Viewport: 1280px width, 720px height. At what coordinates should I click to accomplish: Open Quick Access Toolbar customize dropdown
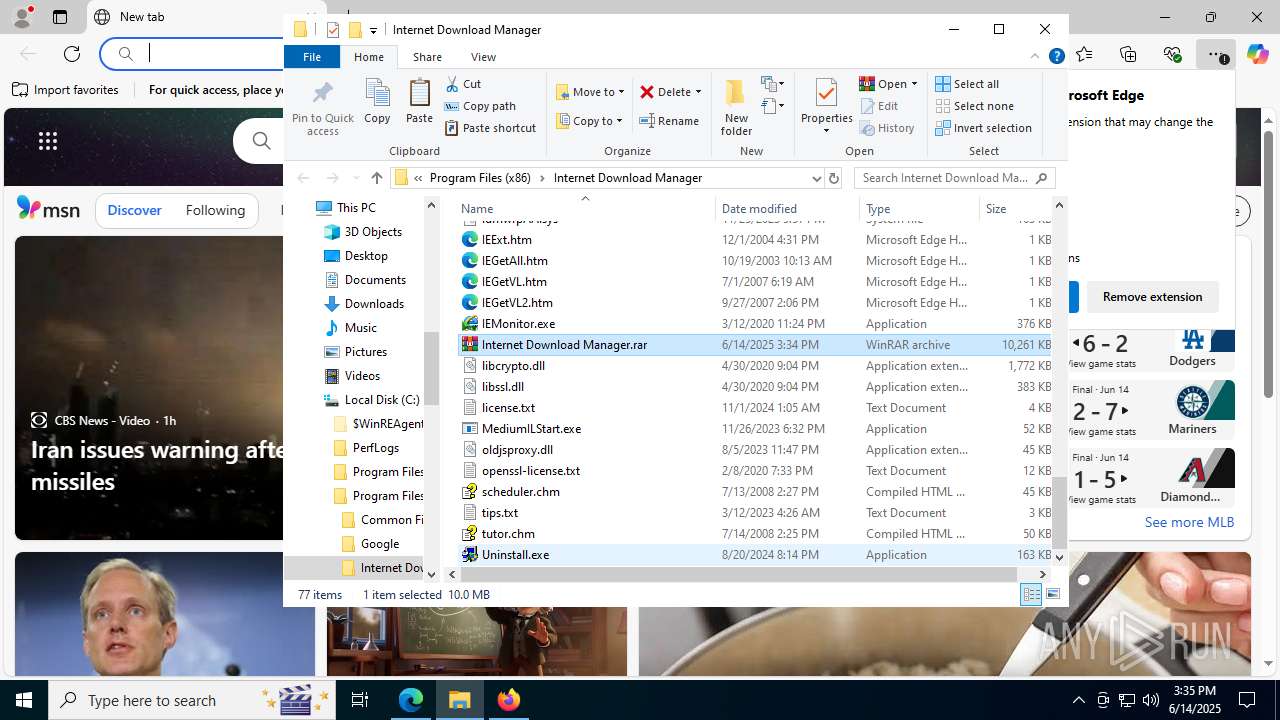[x=373, y=30]
